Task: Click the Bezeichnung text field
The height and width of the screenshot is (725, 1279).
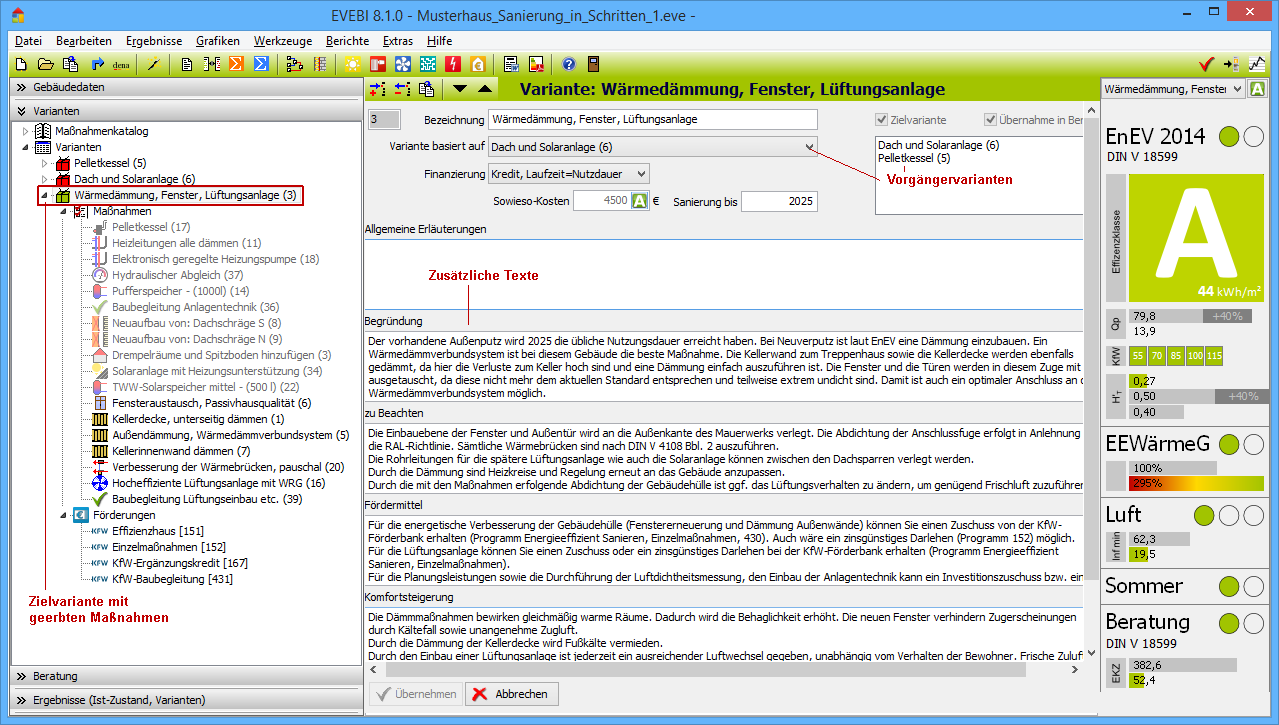Action: tap(652, 119)
